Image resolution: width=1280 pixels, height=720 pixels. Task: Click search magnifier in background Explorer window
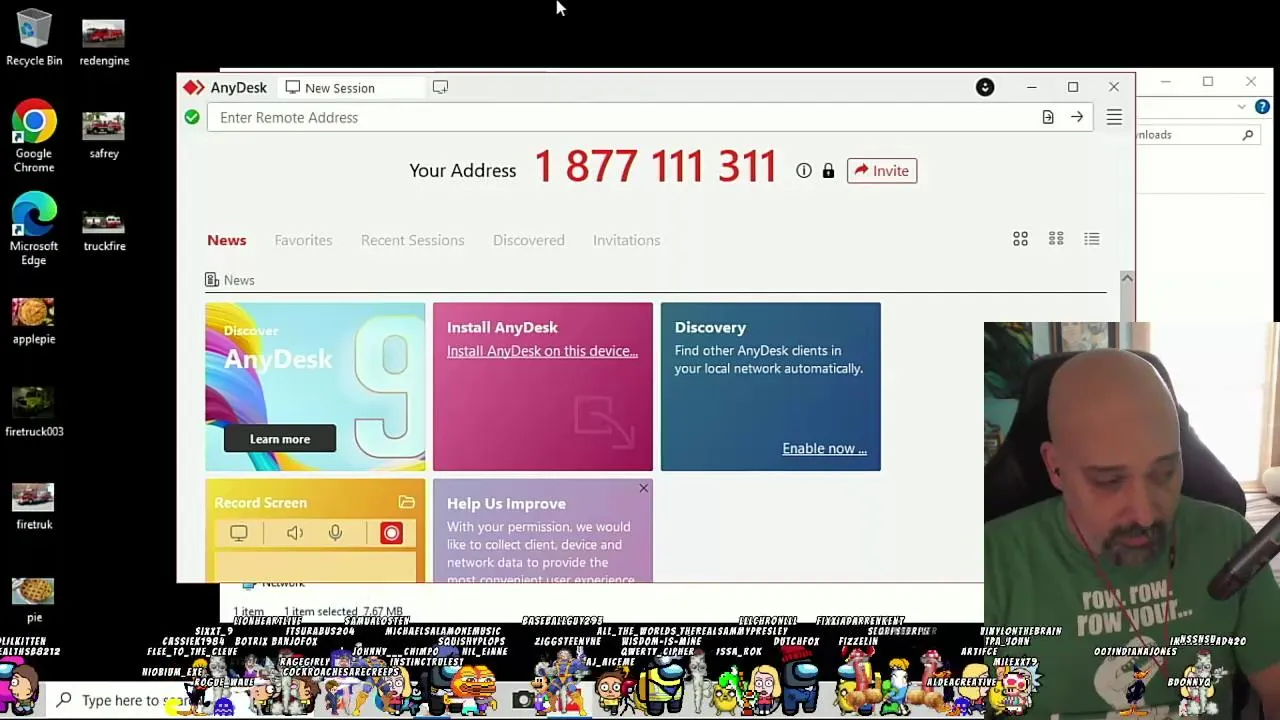[x=1248, y=135]
